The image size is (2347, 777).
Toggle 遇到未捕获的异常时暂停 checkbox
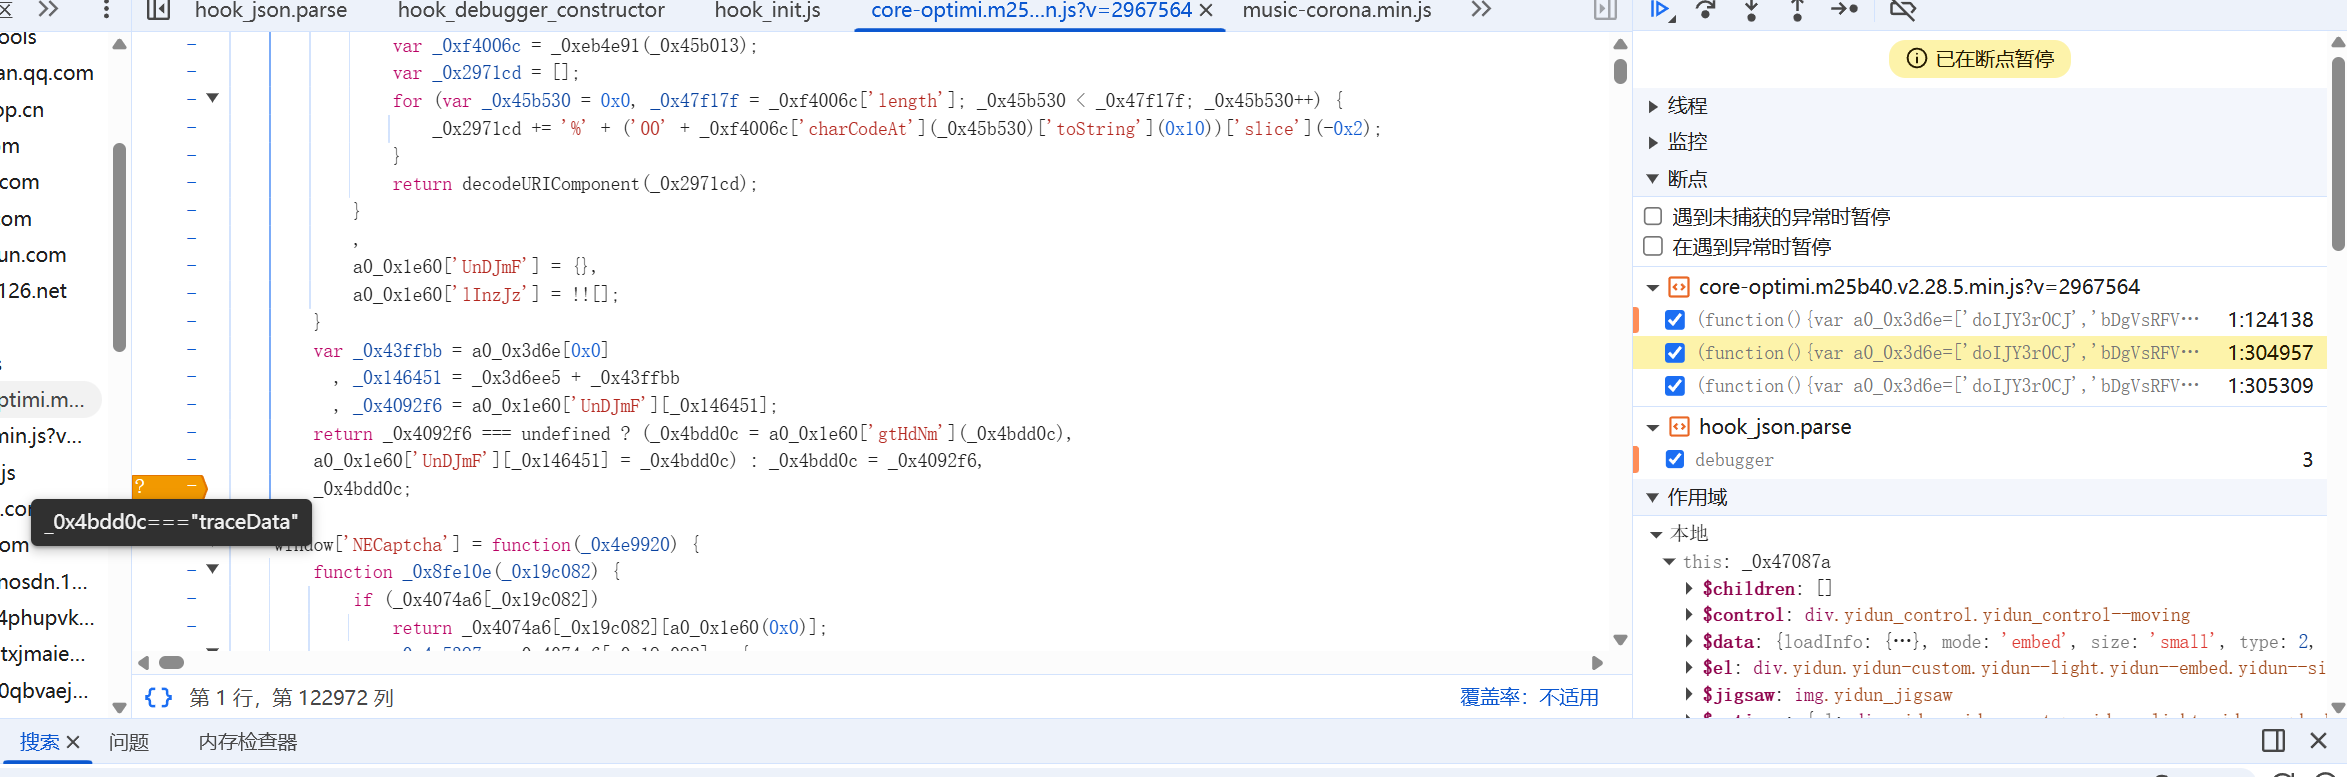[x=1653, y=216]
